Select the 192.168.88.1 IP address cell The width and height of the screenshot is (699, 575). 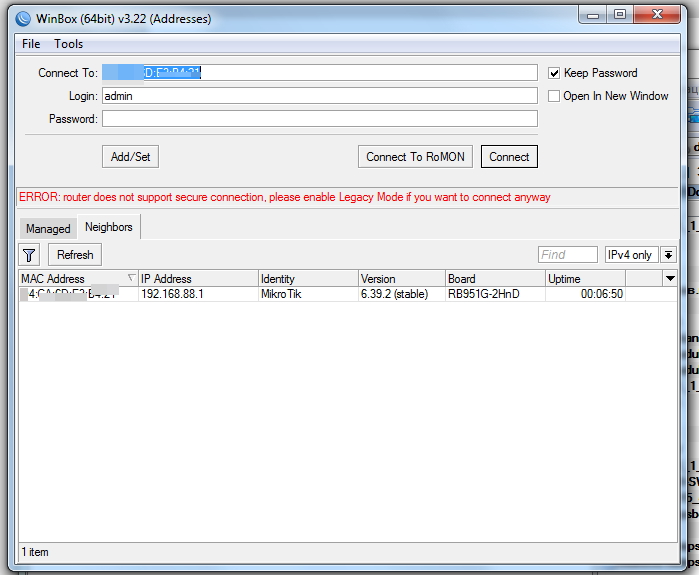click(x=198, y=294)
